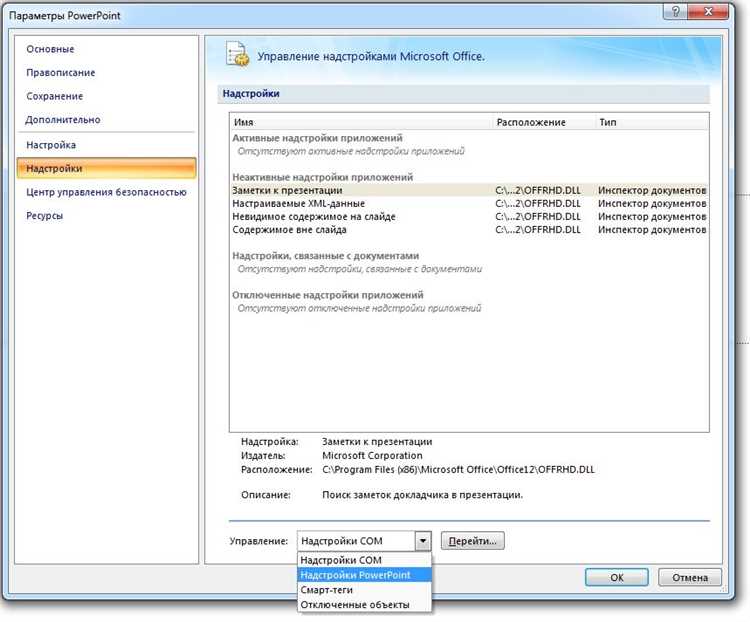Choose Надстройки PowerPoint from dropdown list
This screenshot has width=750, height=622.
(x=355, y=575)
